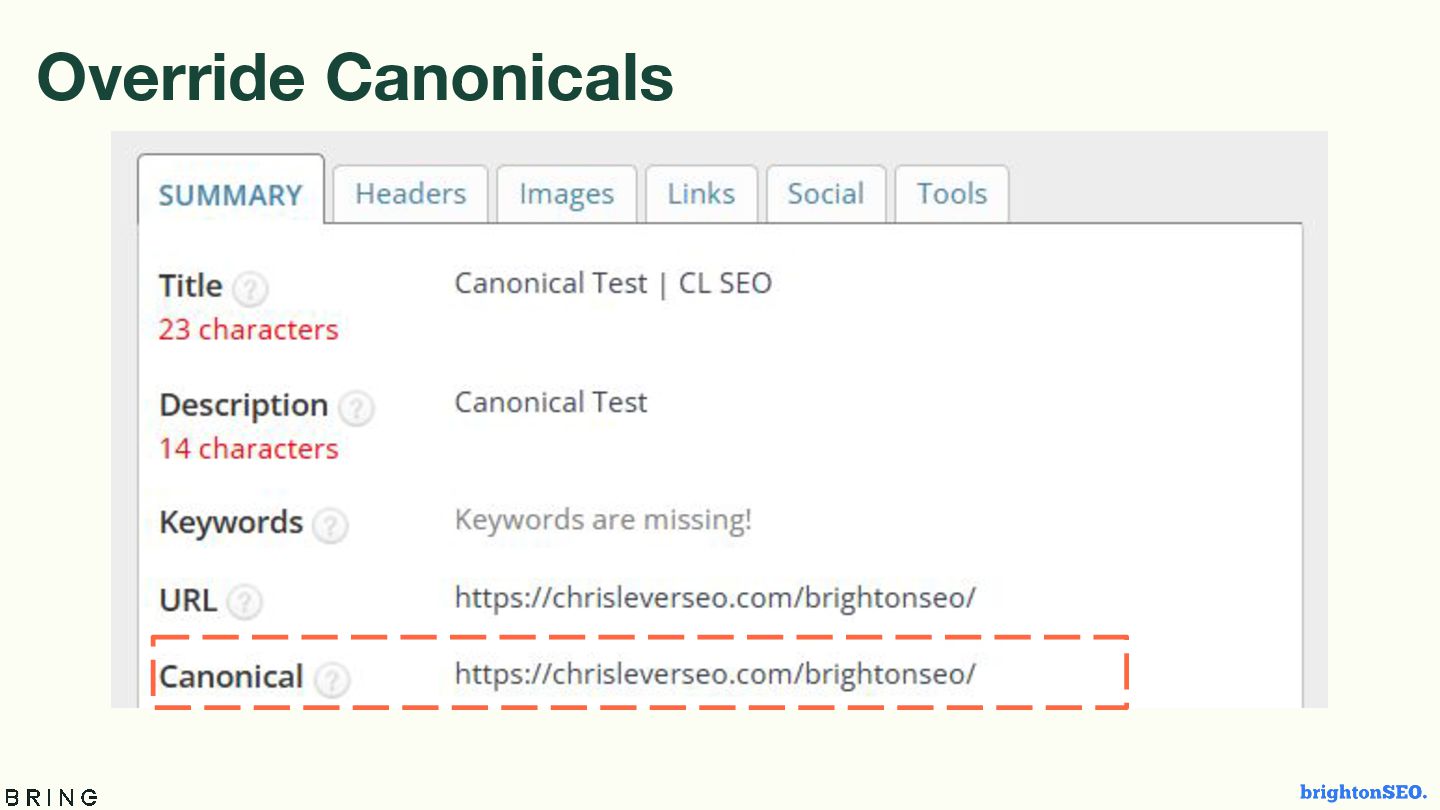Select the Social tab
This screenshot has width=1440, height=810.
coord(825,194)
